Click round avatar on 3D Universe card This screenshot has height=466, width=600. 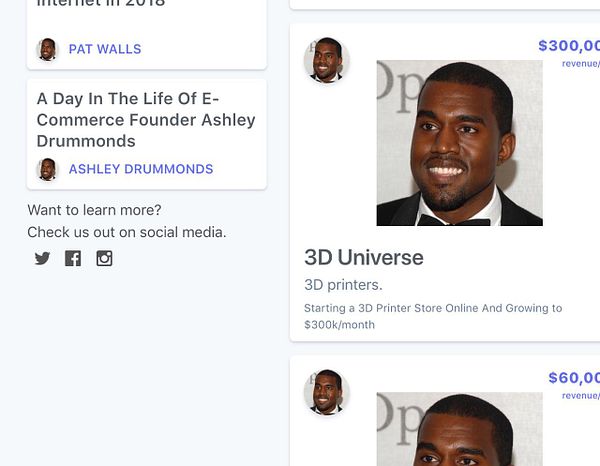[326, 60]
